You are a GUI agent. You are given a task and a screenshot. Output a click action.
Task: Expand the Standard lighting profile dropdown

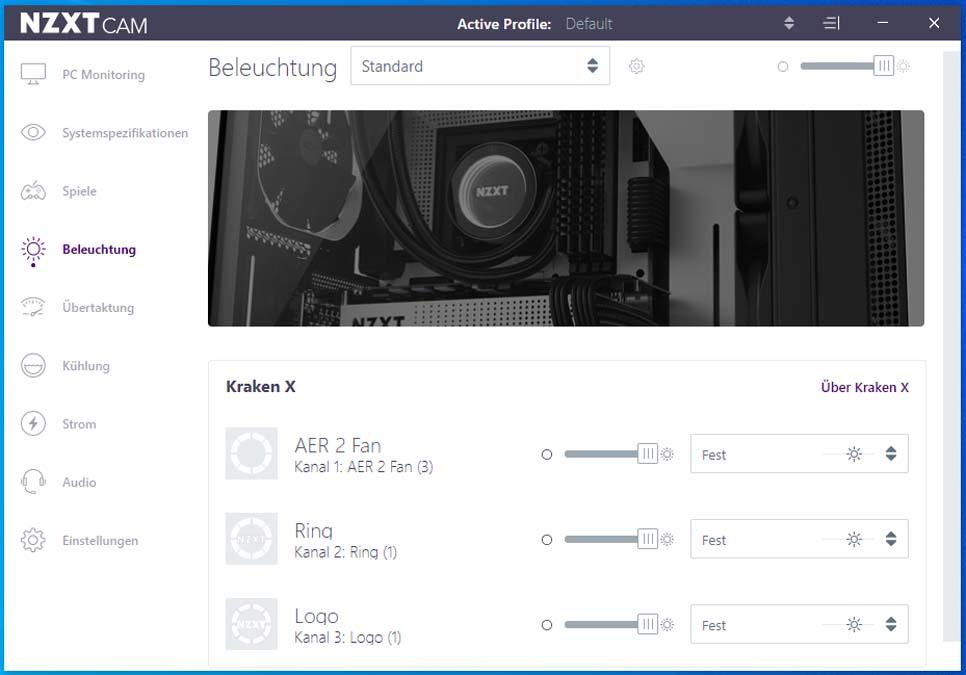click(x=480, y=67)
